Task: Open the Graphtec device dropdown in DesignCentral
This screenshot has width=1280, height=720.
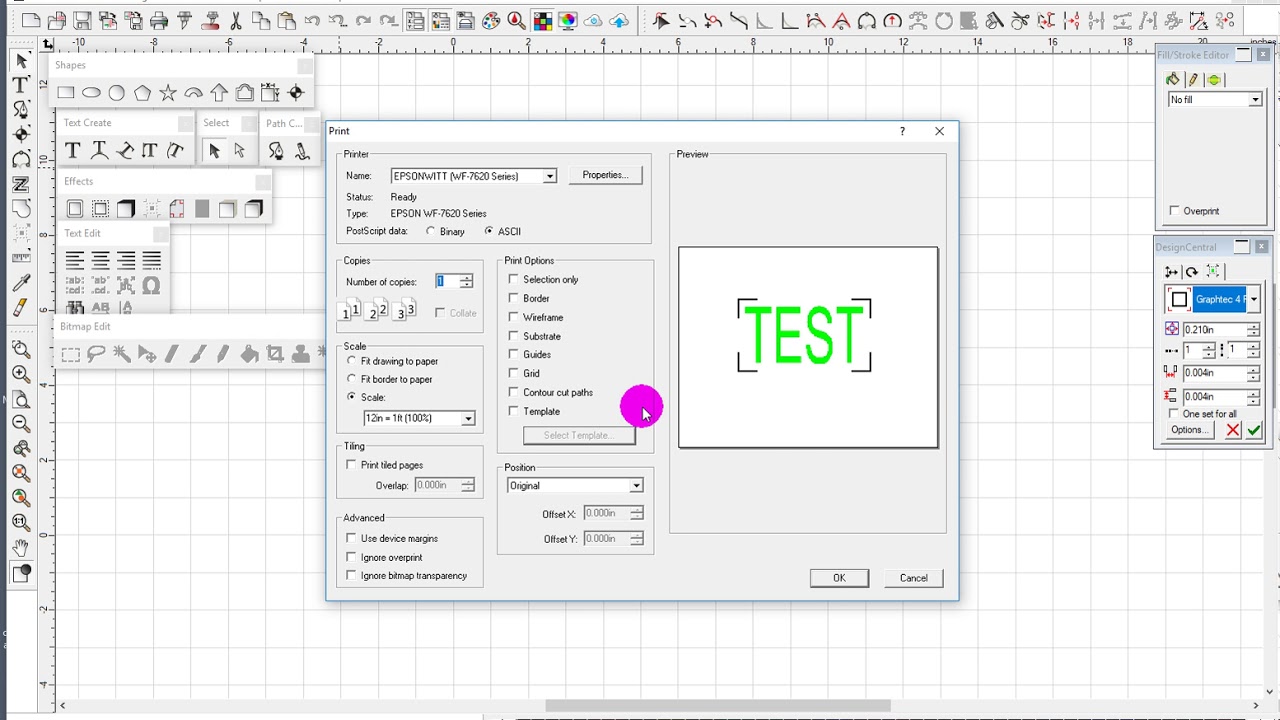Action: pyautogui.click(x=1253, y=299)
